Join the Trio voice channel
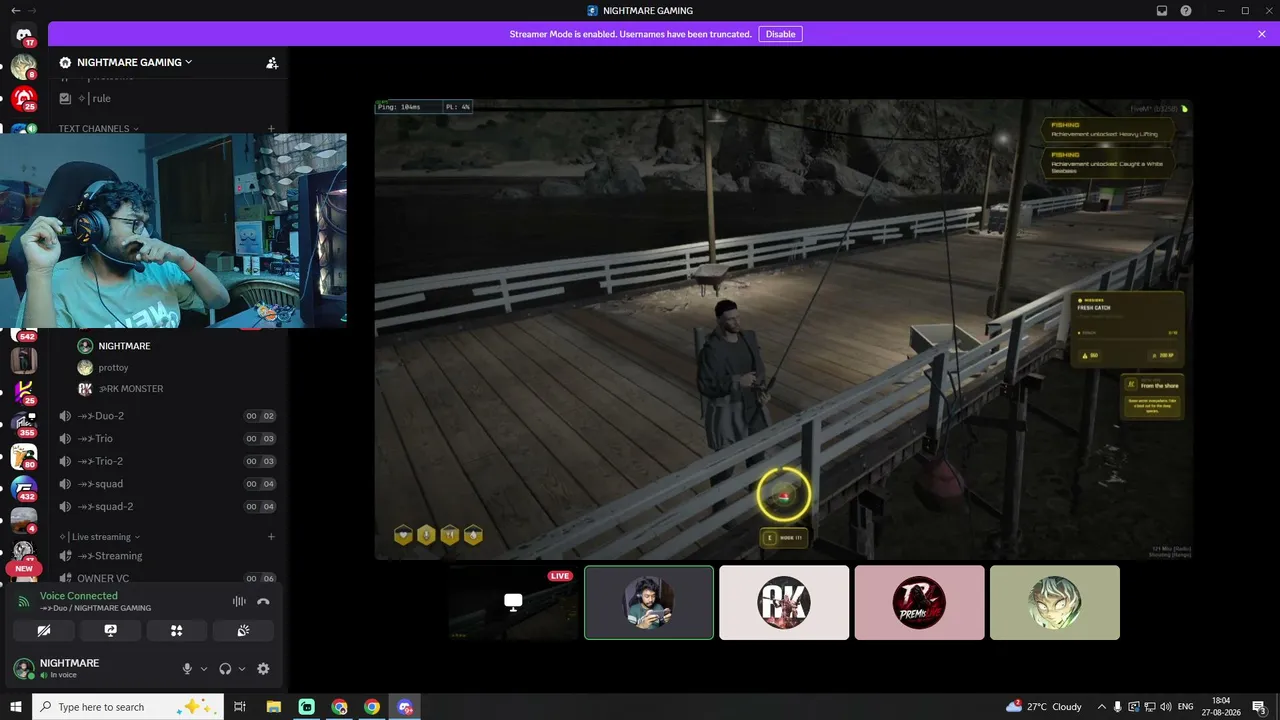This screenshot has height=720, width=1280. 168,439
